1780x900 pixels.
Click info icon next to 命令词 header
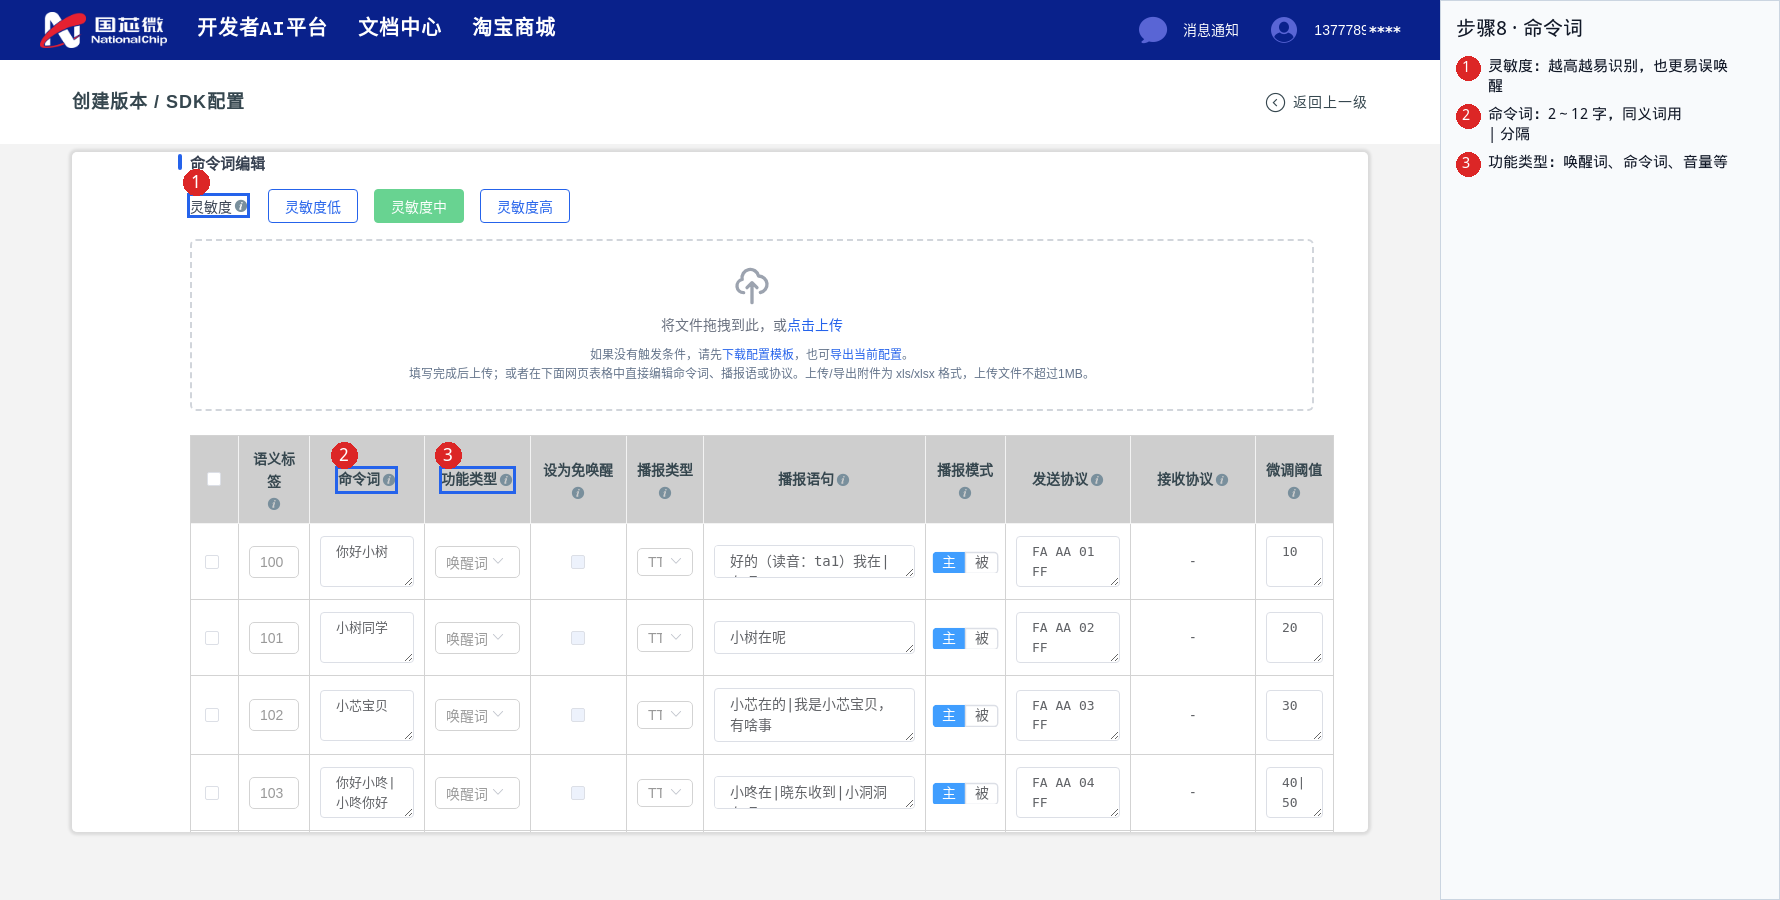click(389, 480)
